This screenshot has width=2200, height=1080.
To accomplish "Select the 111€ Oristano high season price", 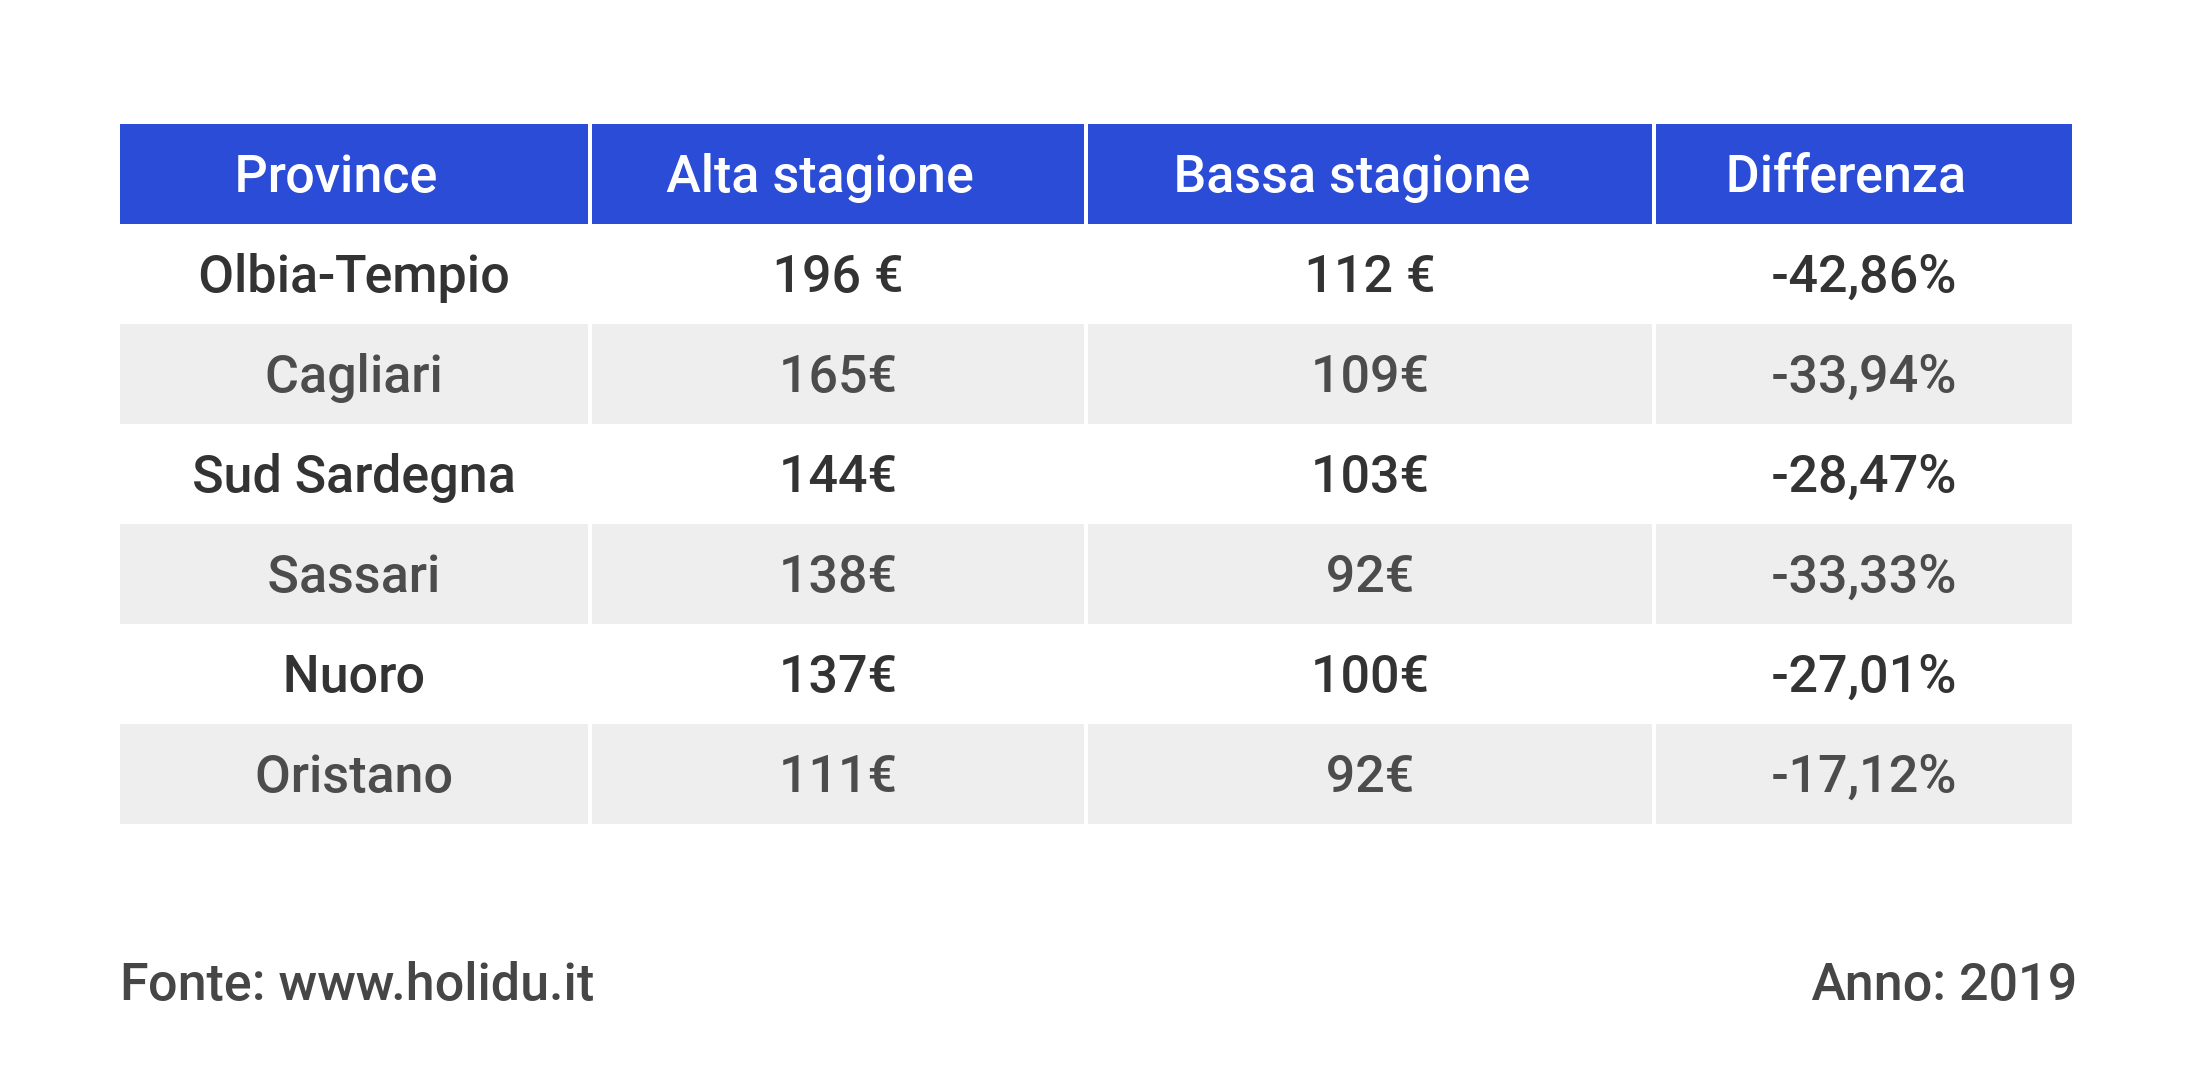I will pos(838,775).
